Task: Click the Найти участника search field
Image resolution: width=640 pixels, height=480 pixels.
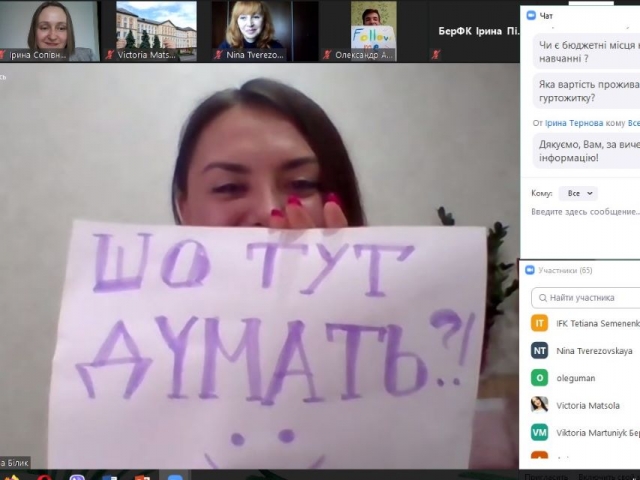Action: point(586,298)
